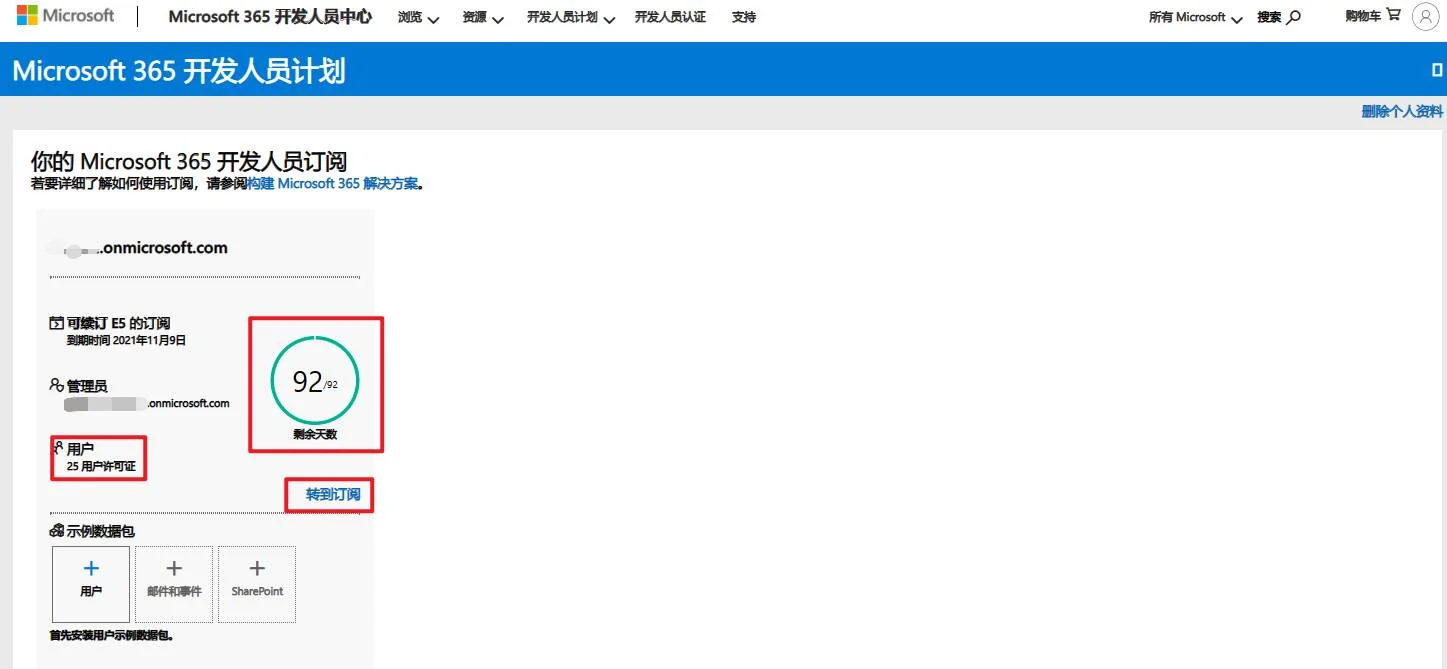Expand the 开发人员计划 dropdown
1447x669 pixels.
pyautogui.click(x=569, y=17)
